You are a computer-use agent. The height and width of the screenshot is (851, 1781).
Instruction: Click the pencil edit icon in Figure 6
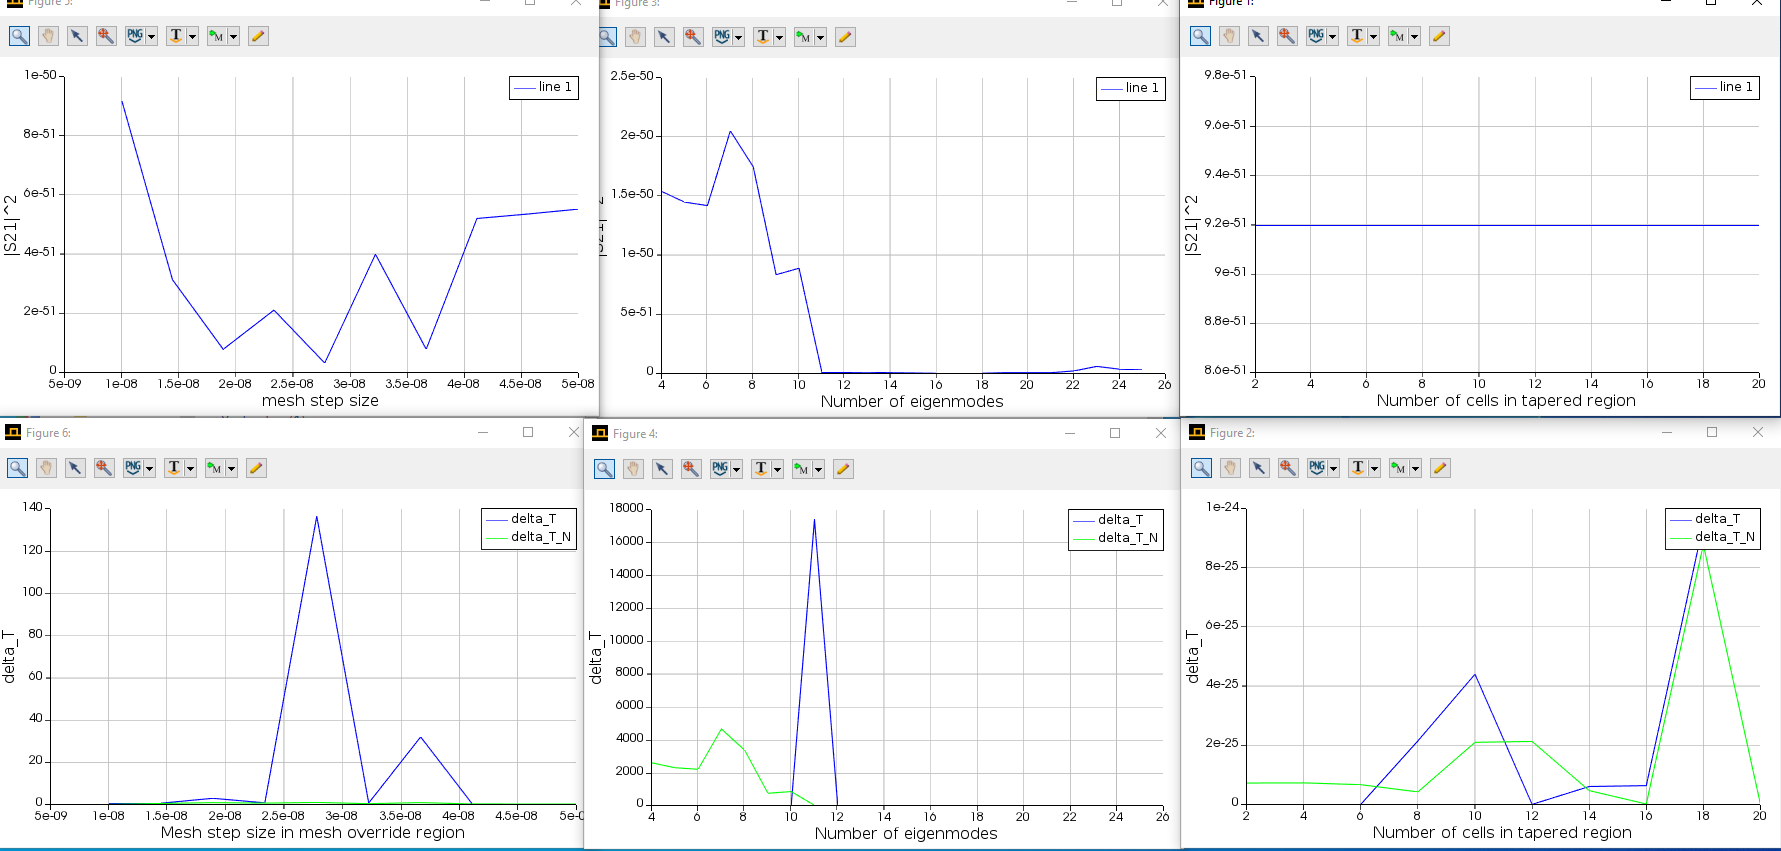(256, 468)
